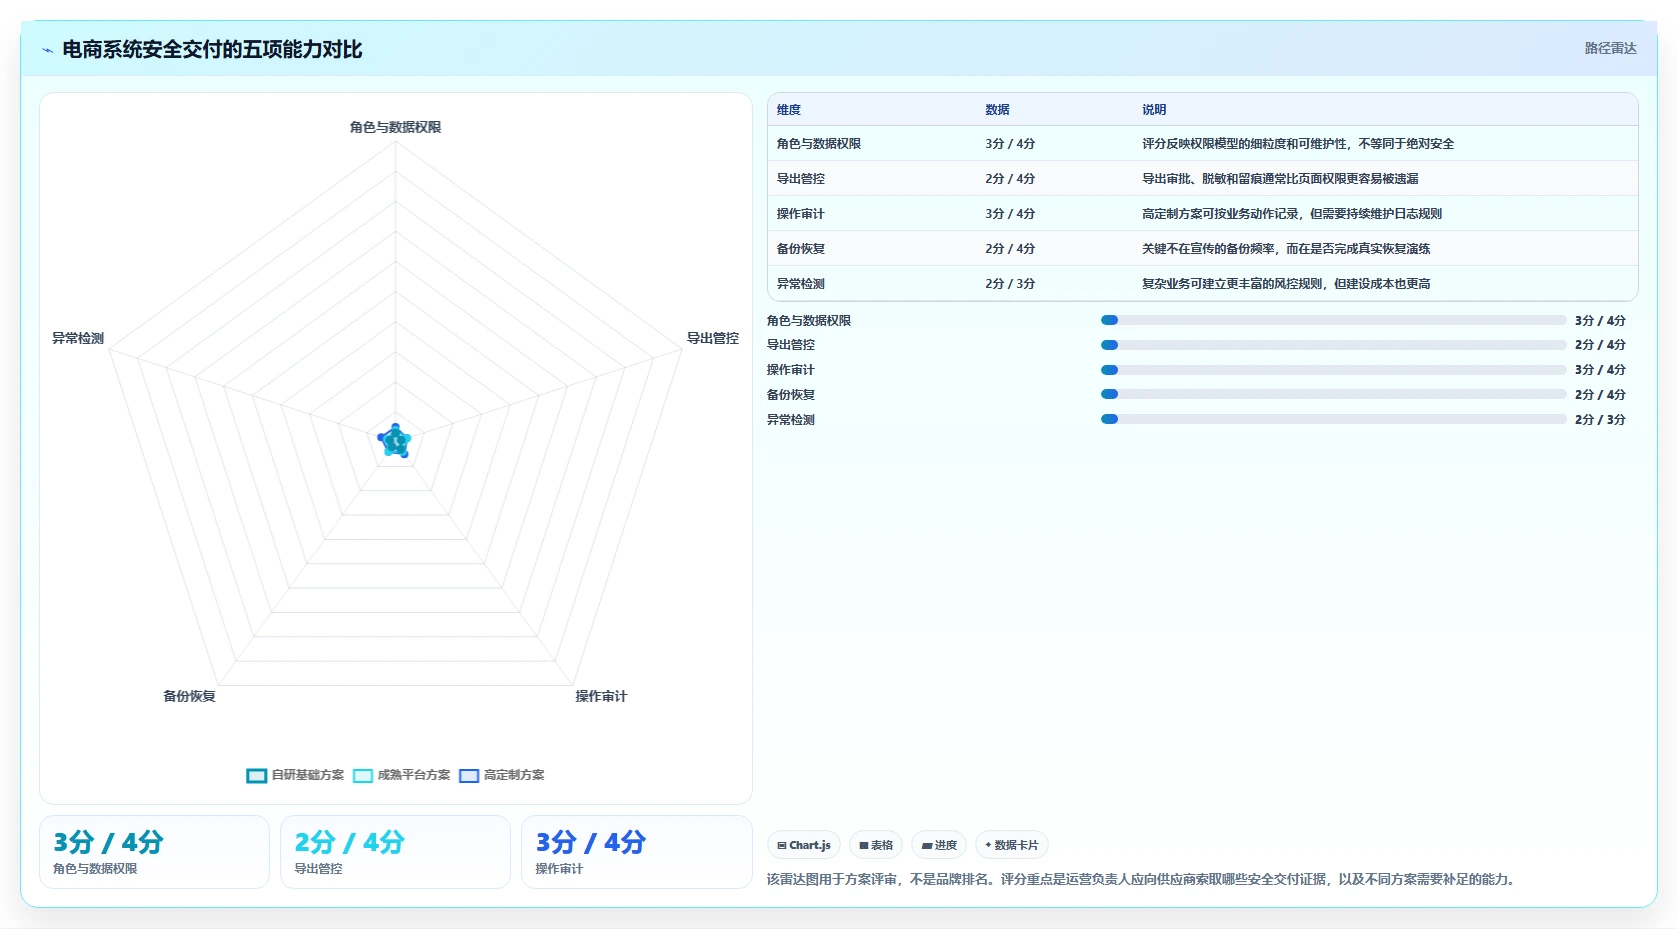Click the 异常检测 progress bar

click(x=1333, y=419)
